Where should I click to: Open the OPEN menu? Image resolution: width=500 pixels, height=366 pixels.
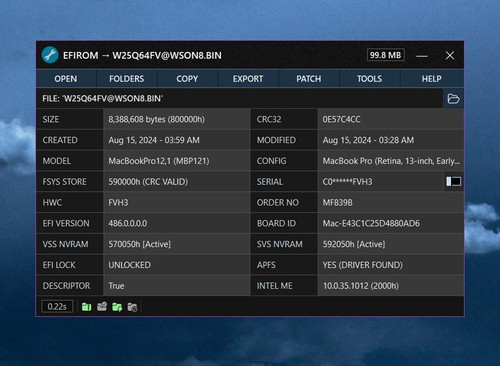pyautogui.click(x=66, y=79)
